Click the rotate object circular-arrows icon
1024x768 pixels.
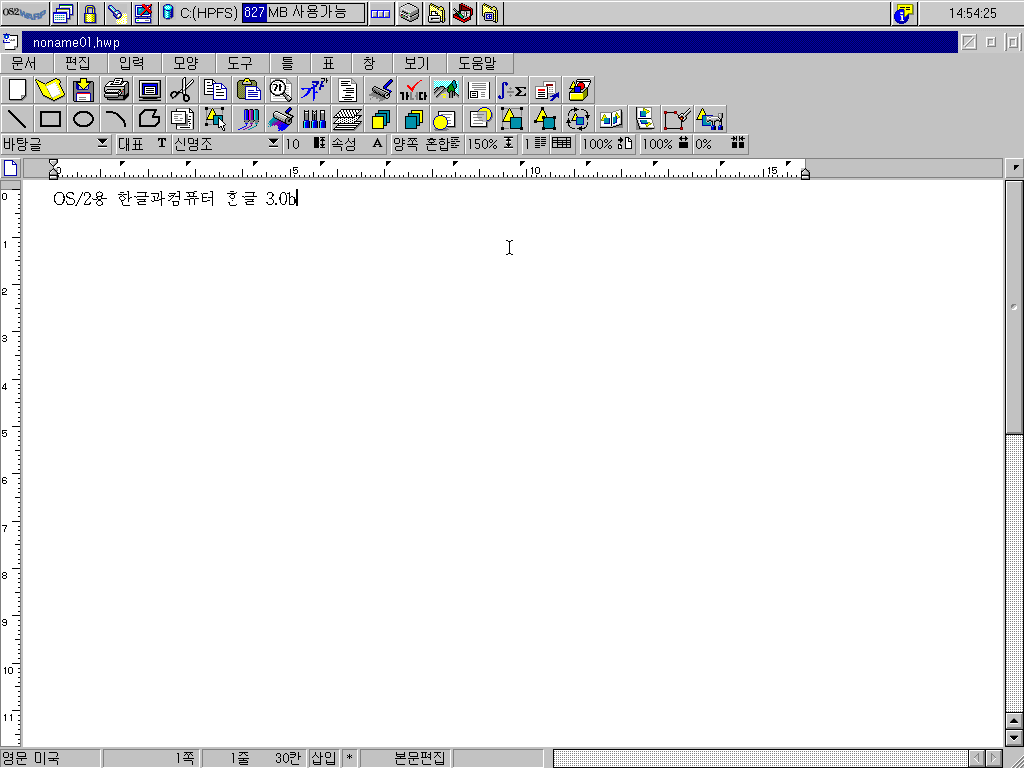tap(578, 119)
